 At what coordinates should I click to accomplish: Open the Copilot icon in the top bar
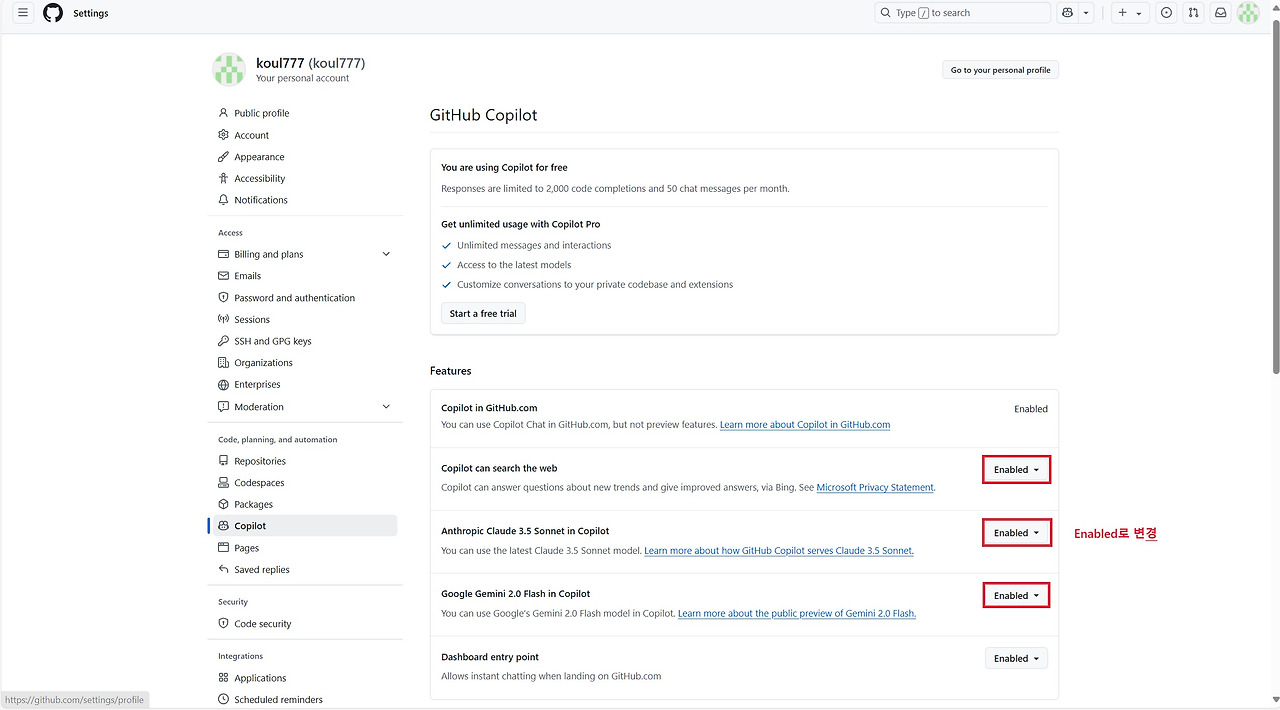point(1067,12)
